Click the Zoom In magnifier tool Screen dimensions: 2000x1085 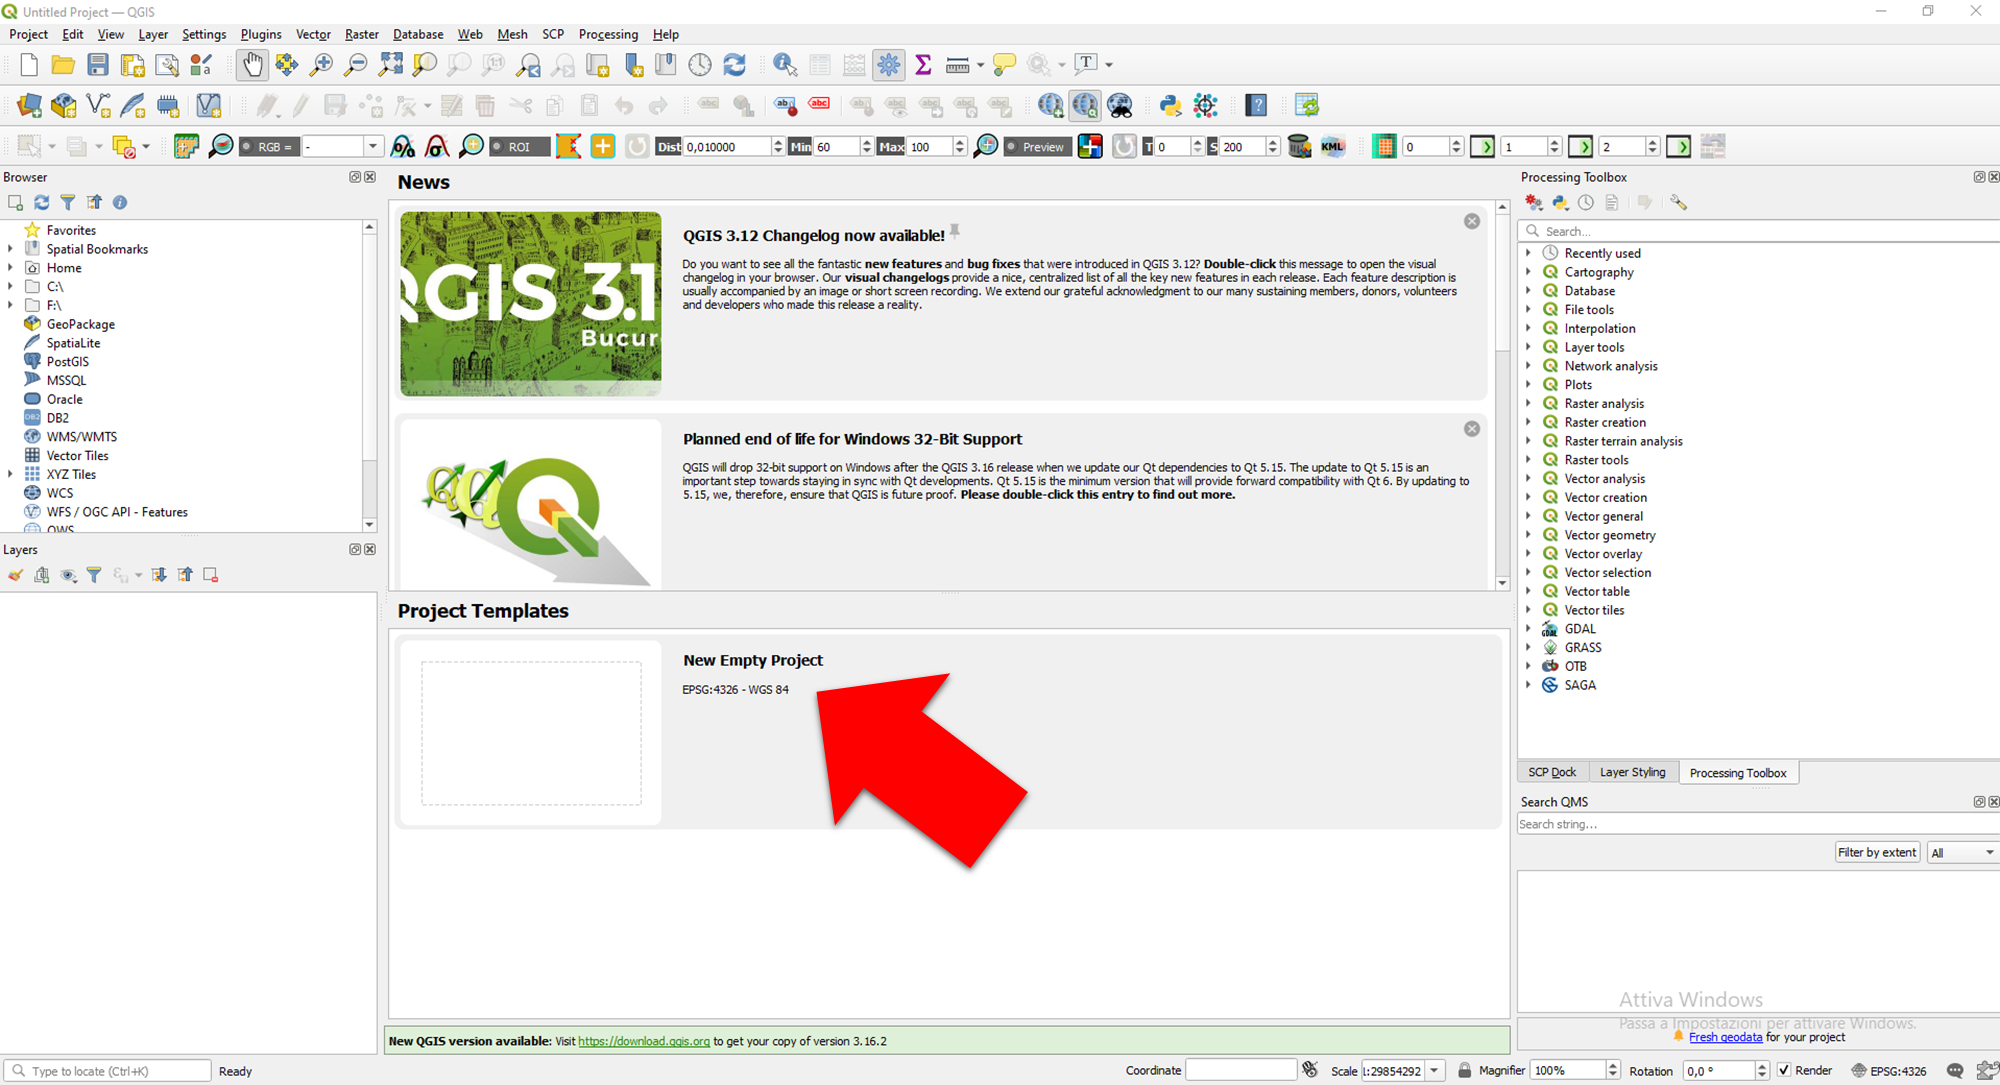(321, 65)
